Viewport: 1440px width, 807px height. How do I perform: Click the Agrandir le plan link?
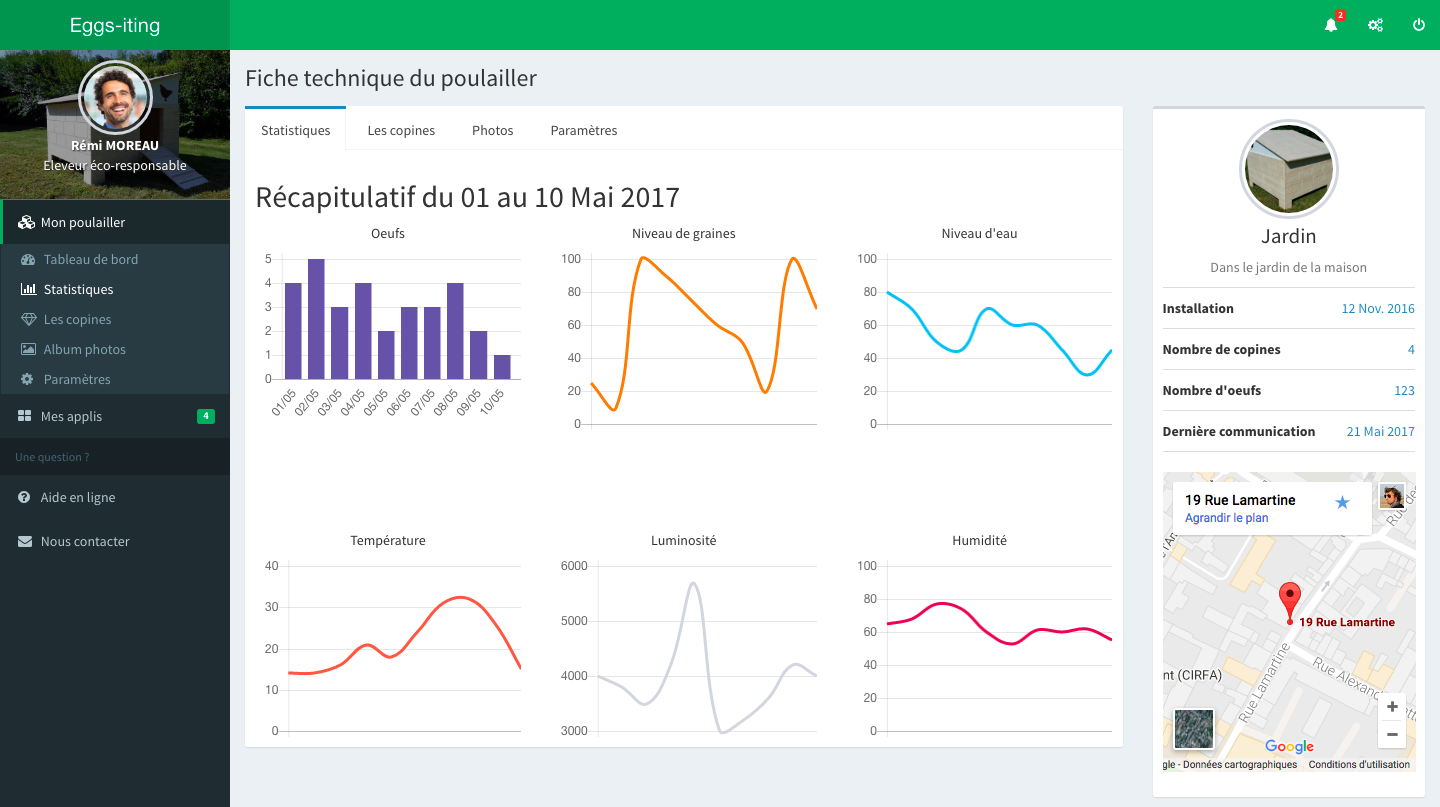pos(1226,518)
